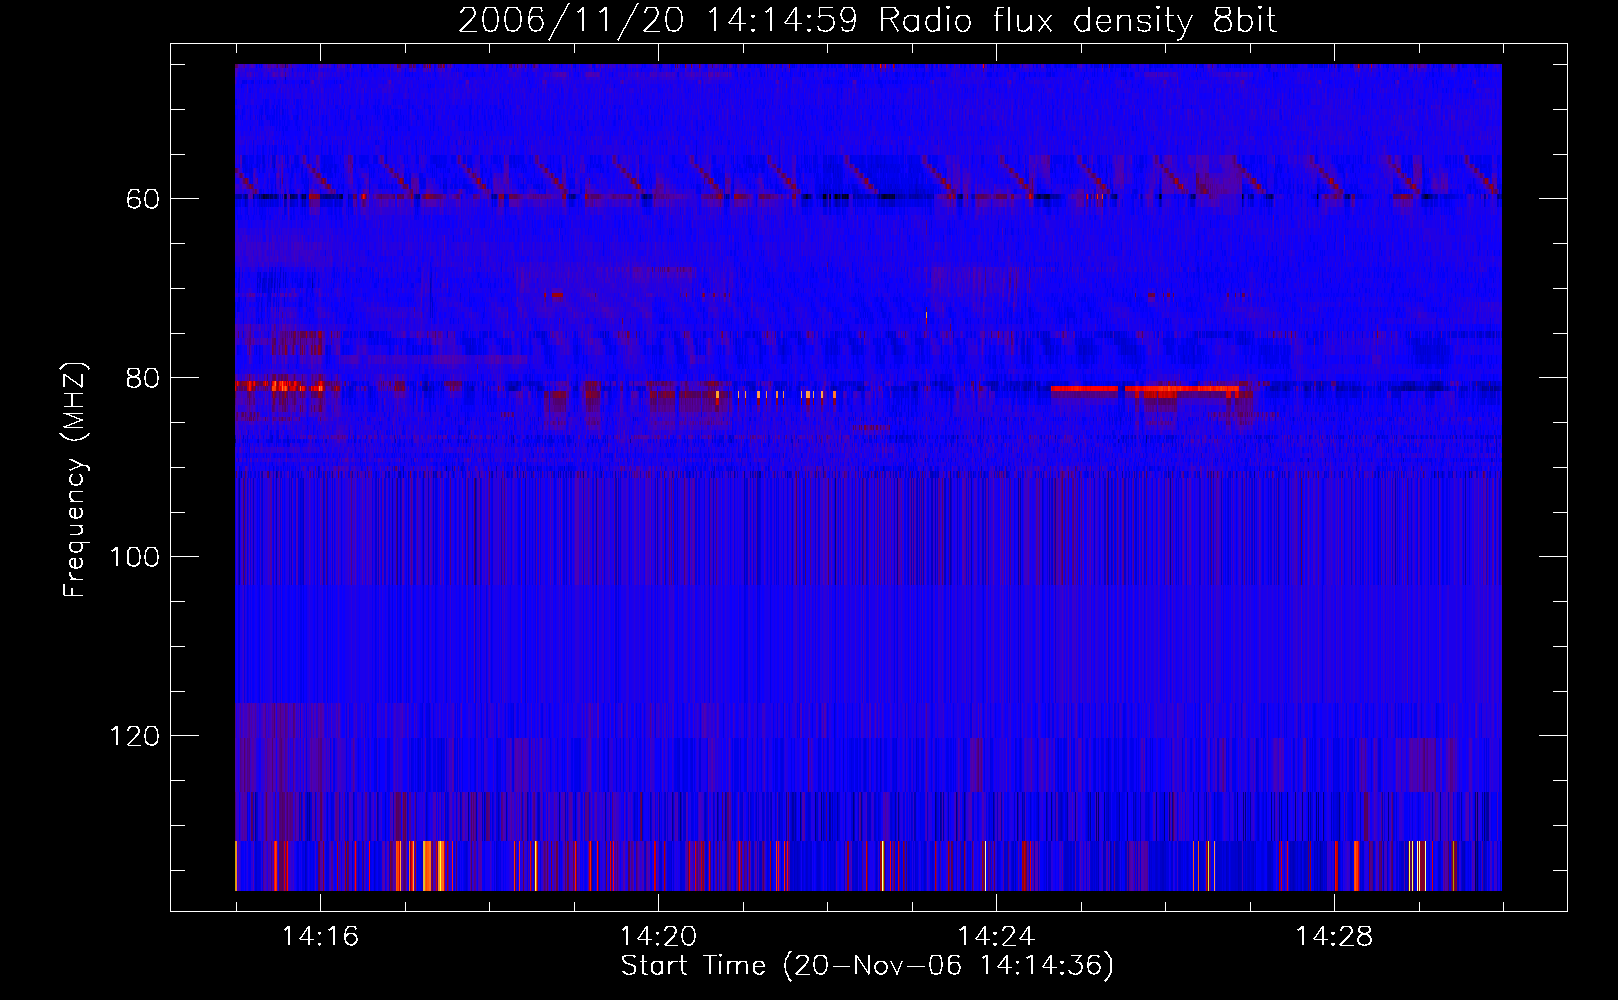The width and height of the screenshot is (1618, 1000).
Task: Select the 14:24 time tick label
Action: pyautogui.click(x=996, y=937)
